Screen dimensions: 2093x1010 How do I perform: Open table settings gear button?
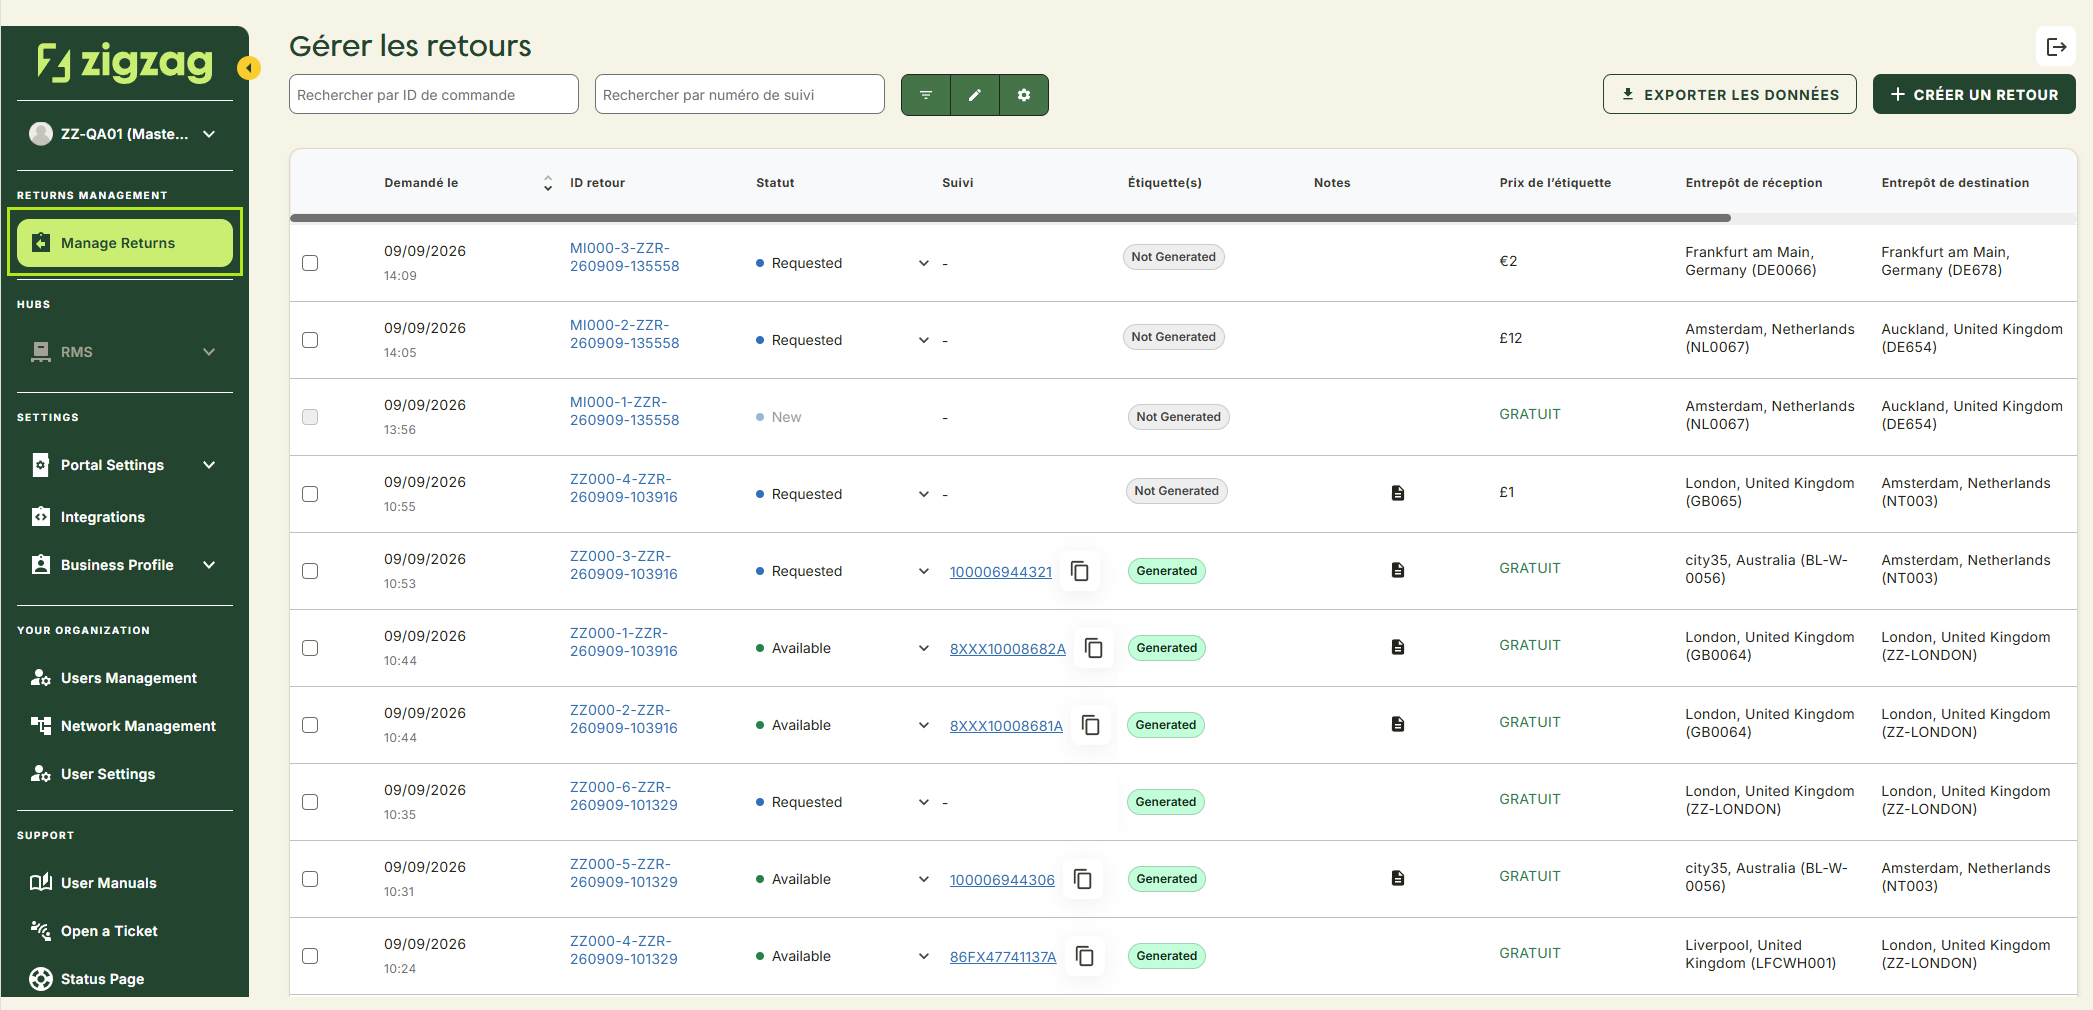point(1024,95)
